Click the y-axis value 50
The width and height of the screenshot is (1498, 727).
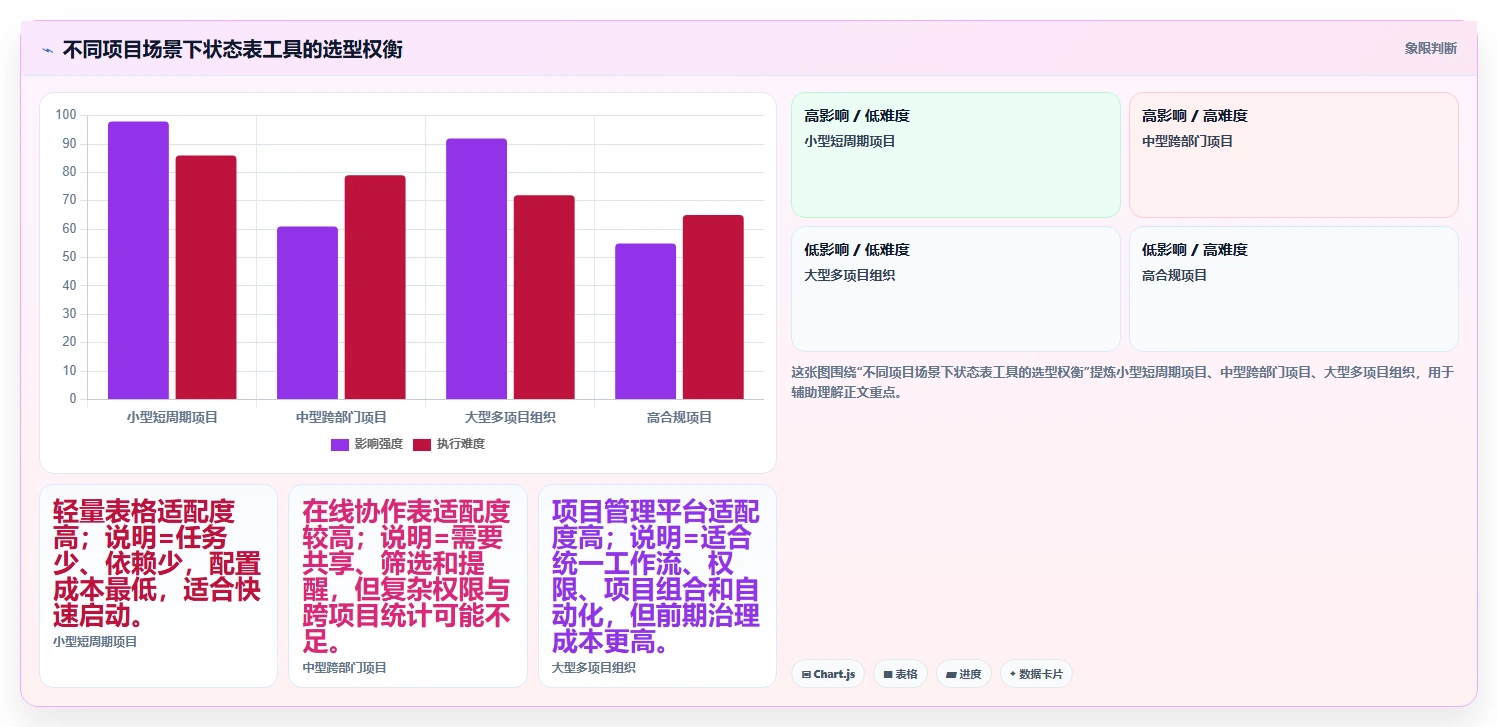pyautogui.click(x=69, y=257)
